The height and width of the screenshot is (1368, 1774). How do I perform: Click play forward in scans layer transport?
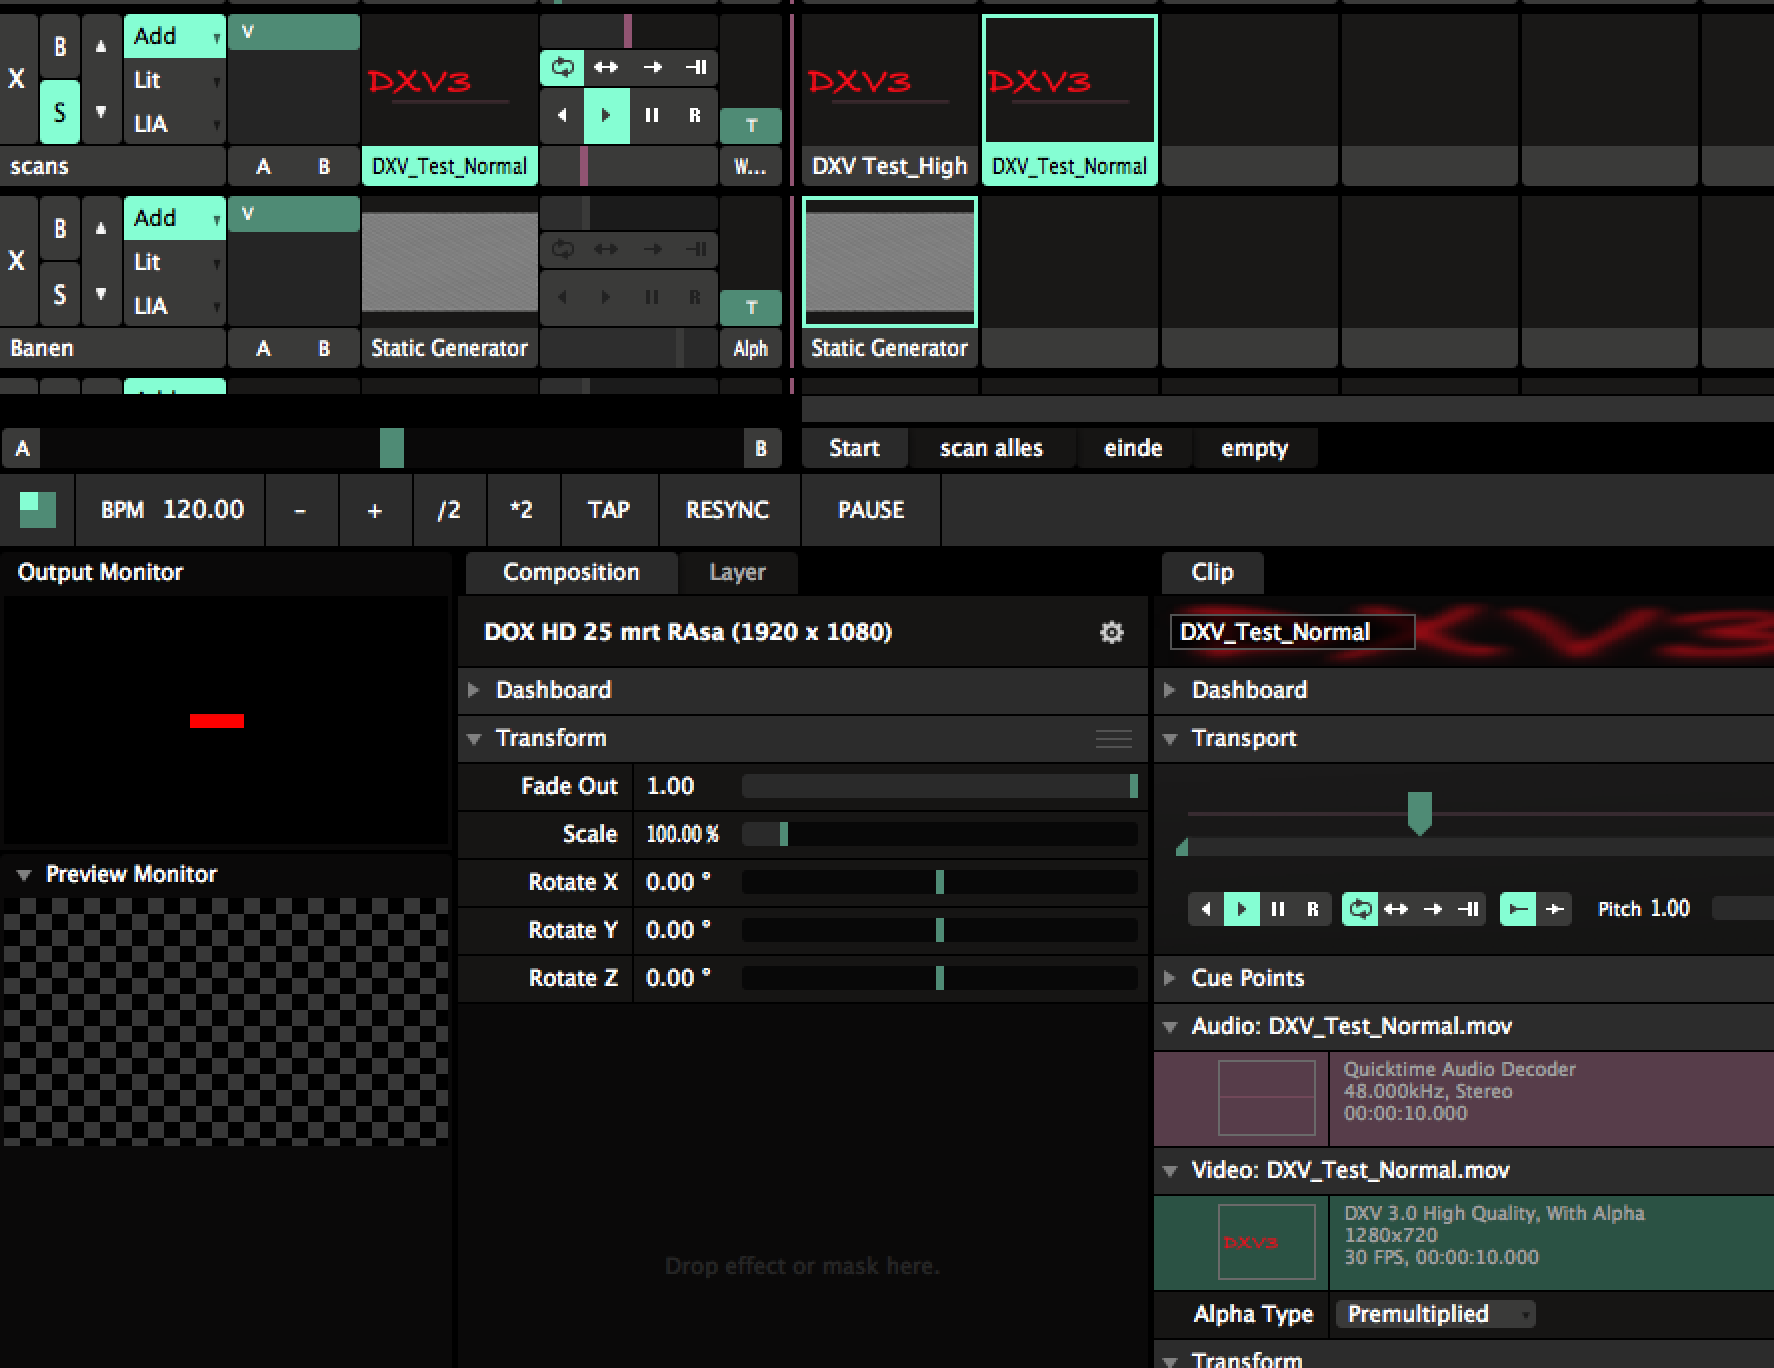pyautogui.click(x=606, y=115)
